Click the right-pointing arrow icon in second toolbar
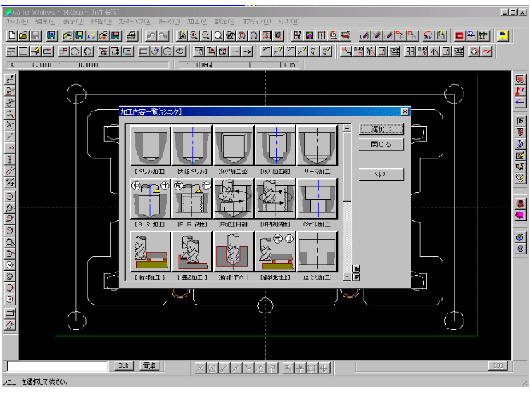This screenshot has width=531, height=394. [x=248, y=51]
